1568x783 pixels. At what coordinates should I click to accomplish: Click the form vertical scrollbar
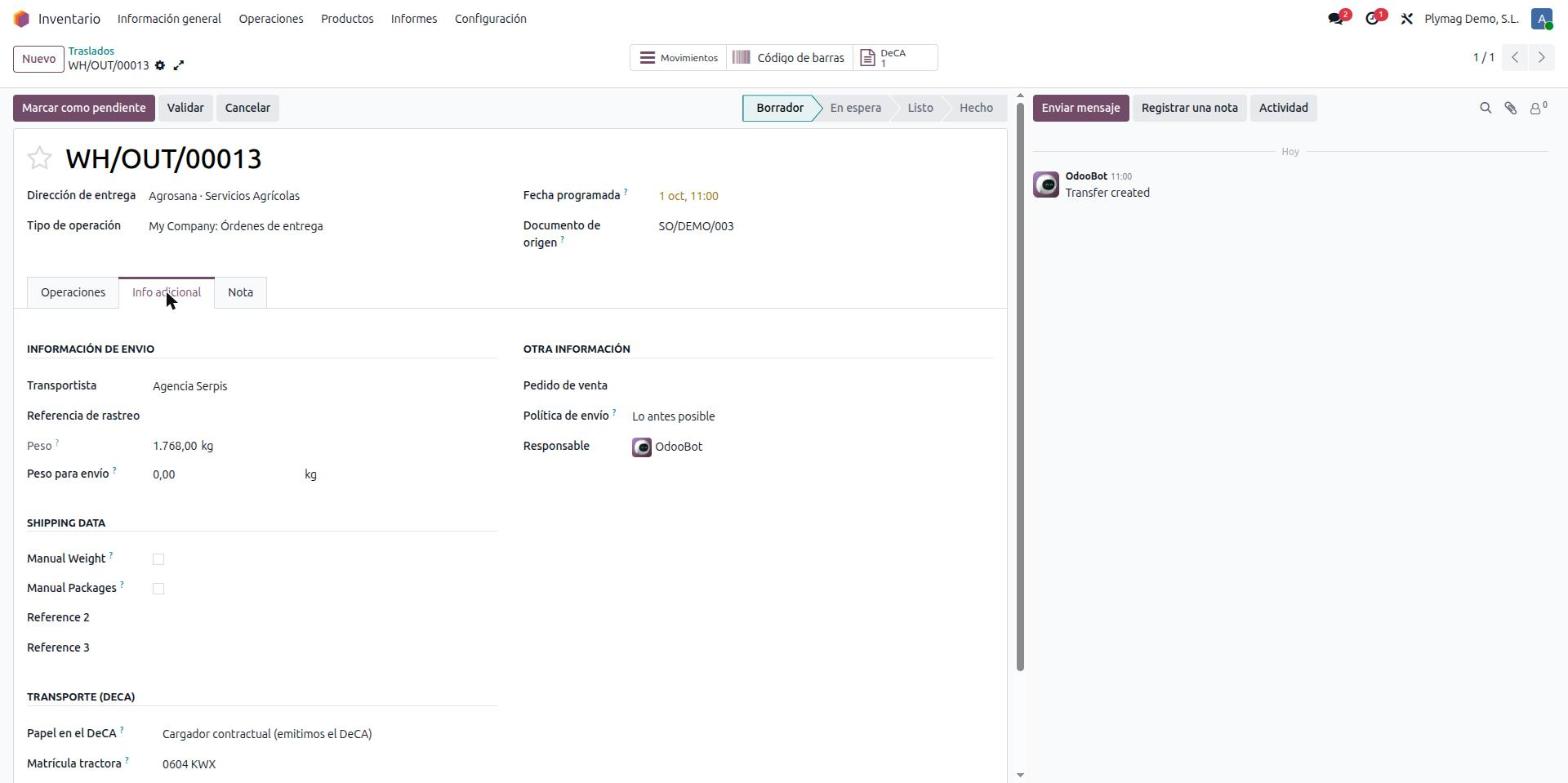click(x=1020, y=385)
